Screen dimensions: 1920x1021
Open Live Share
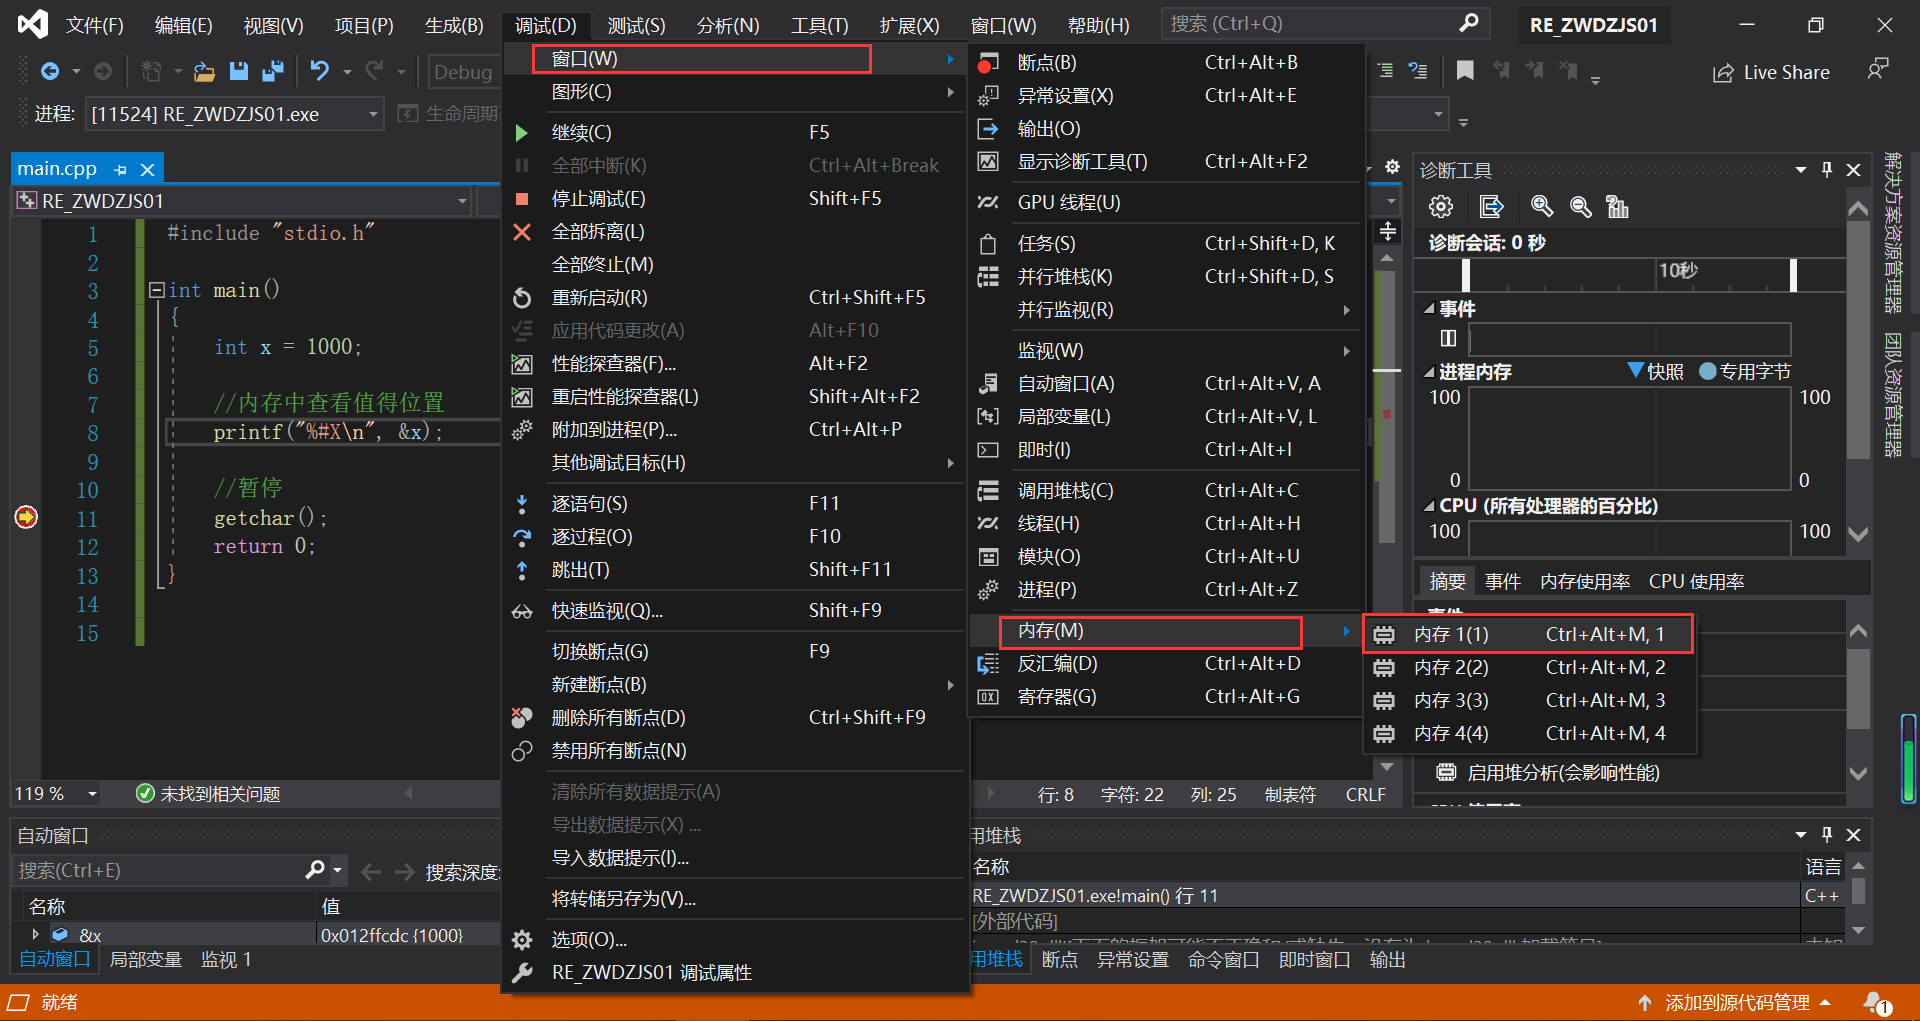tap(1771, 72)
